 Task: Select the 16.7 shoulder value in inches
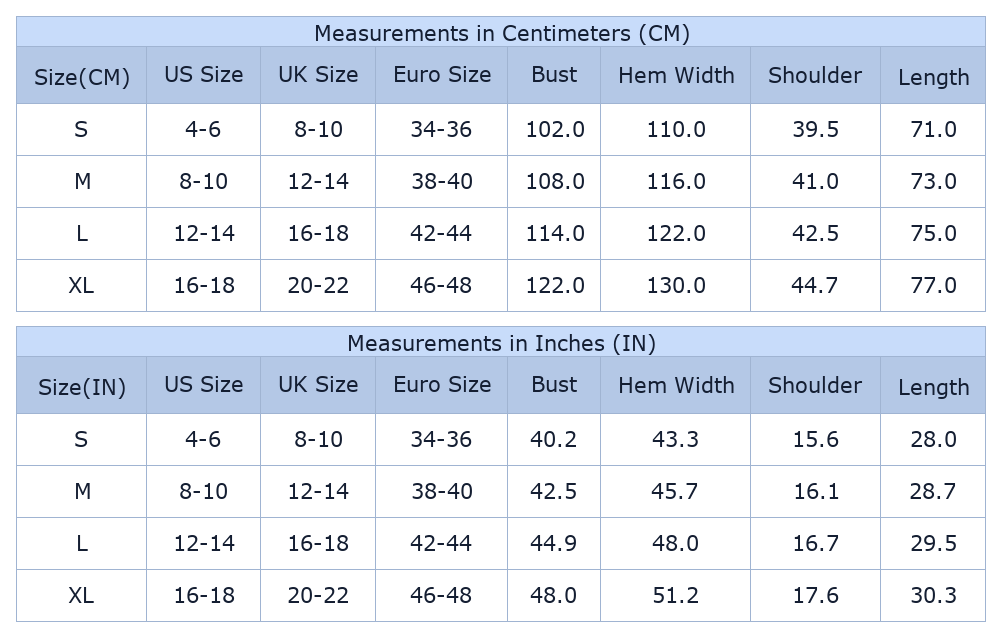click(815, 543)
